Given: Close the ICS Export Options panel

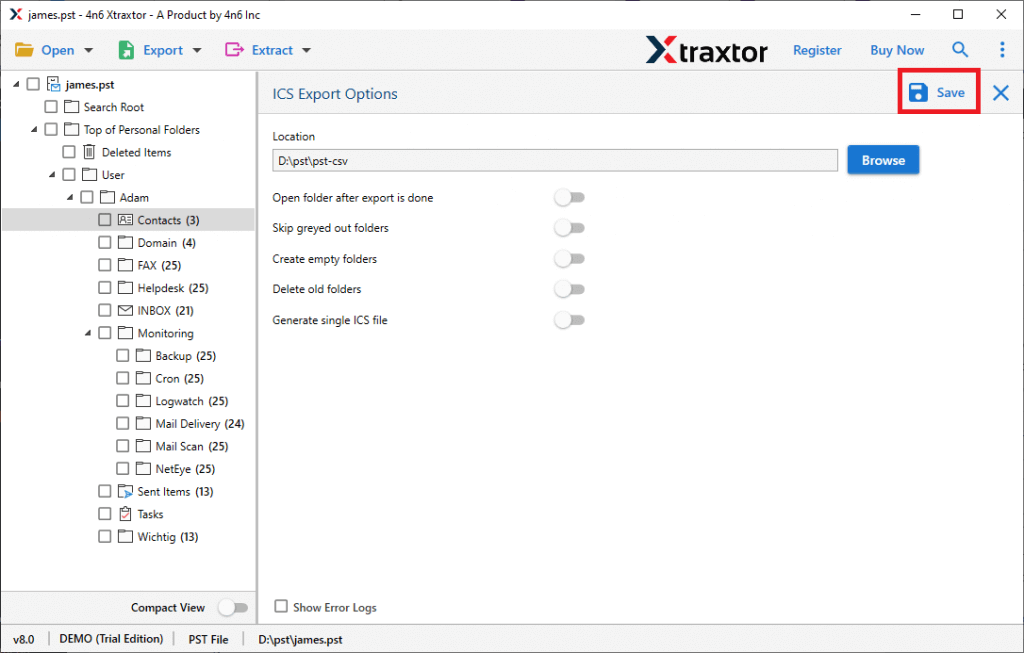Looking at the screenshot, I should [x=1000, y=93].
